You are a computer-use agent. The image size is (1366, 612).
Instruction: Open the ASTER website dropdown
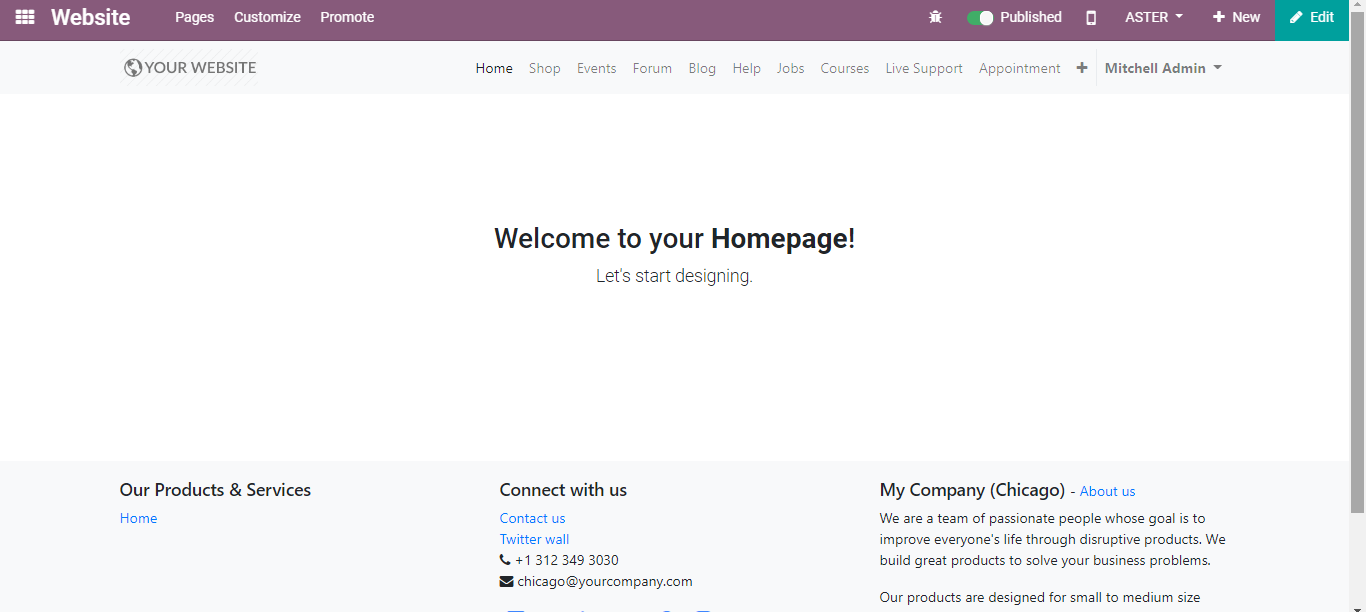1154,17
